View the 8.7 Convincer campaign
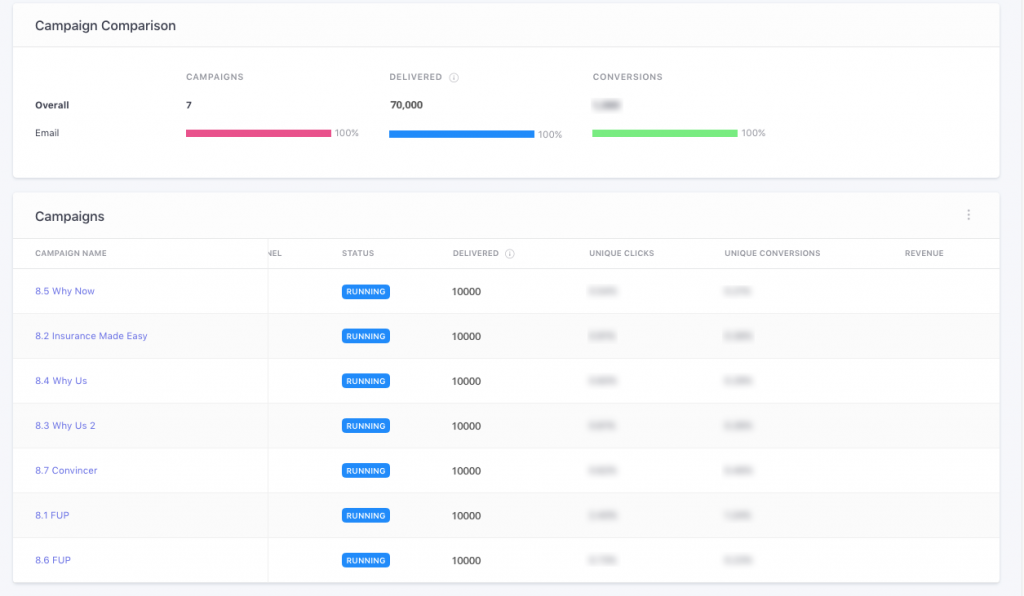 click(66, 471)
